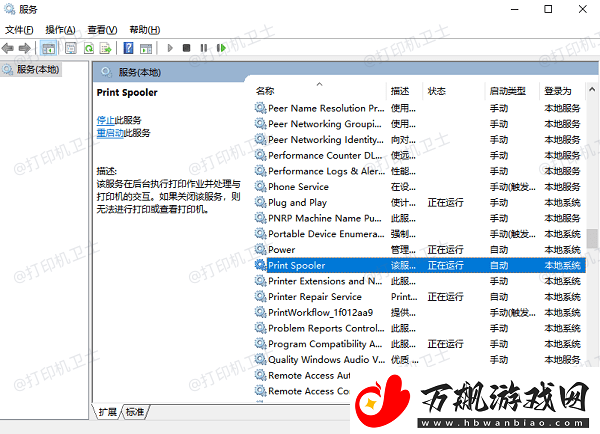This screenshot has width=600, height=434.
Task: Click 手动(触发... in the Phone Service row
Action: coord(513,187)
